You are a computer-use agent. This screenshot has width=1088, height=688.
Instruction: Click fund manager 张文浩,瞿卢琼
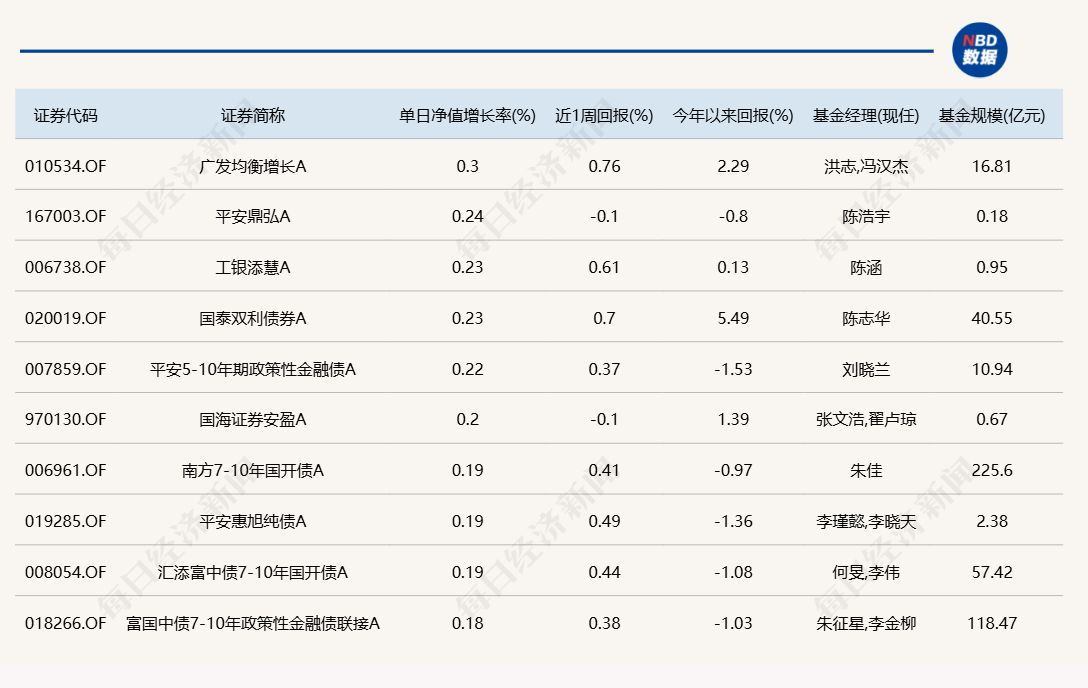pyautogui.click(x=866, y=420)
